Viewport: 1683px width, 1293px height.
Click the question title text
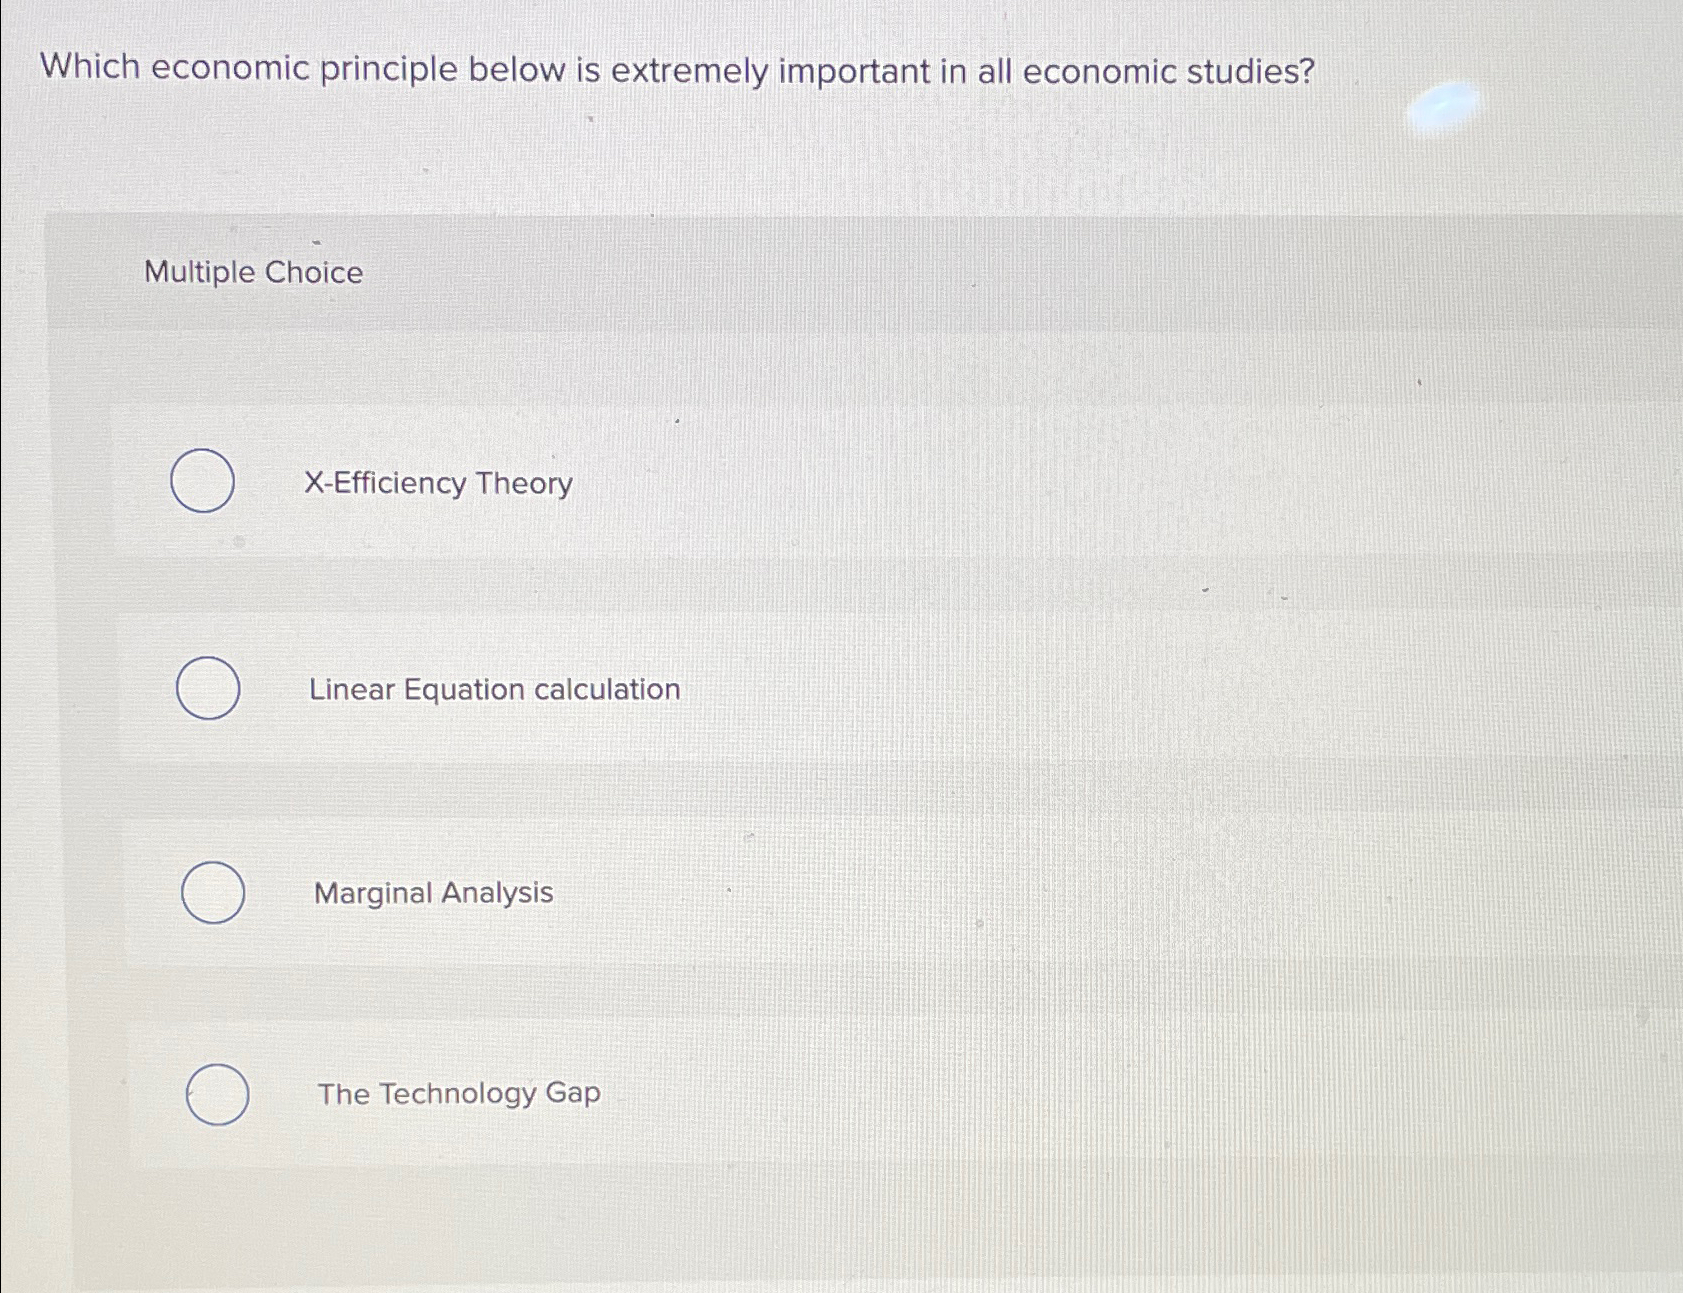pyautogui.click(x=677, y=71)
